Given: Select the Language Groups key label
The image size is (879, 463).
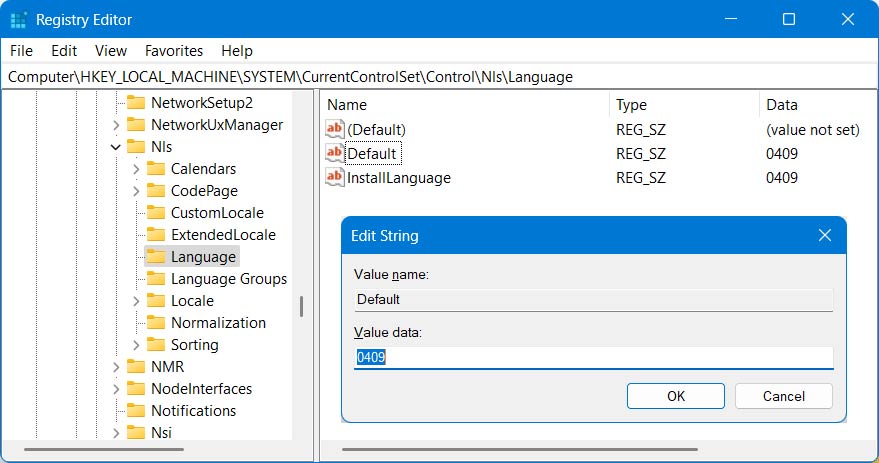Looking at the screenshot, I should point(229,279).
